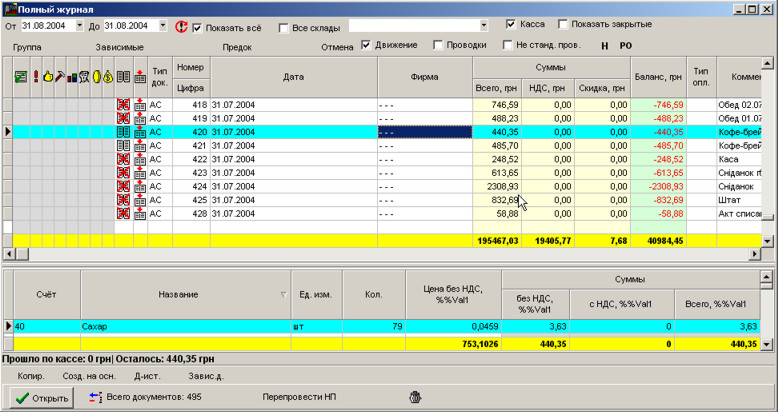Click the thumbs-up column header icon
The image size is (778, 412).
click(47, 77)
